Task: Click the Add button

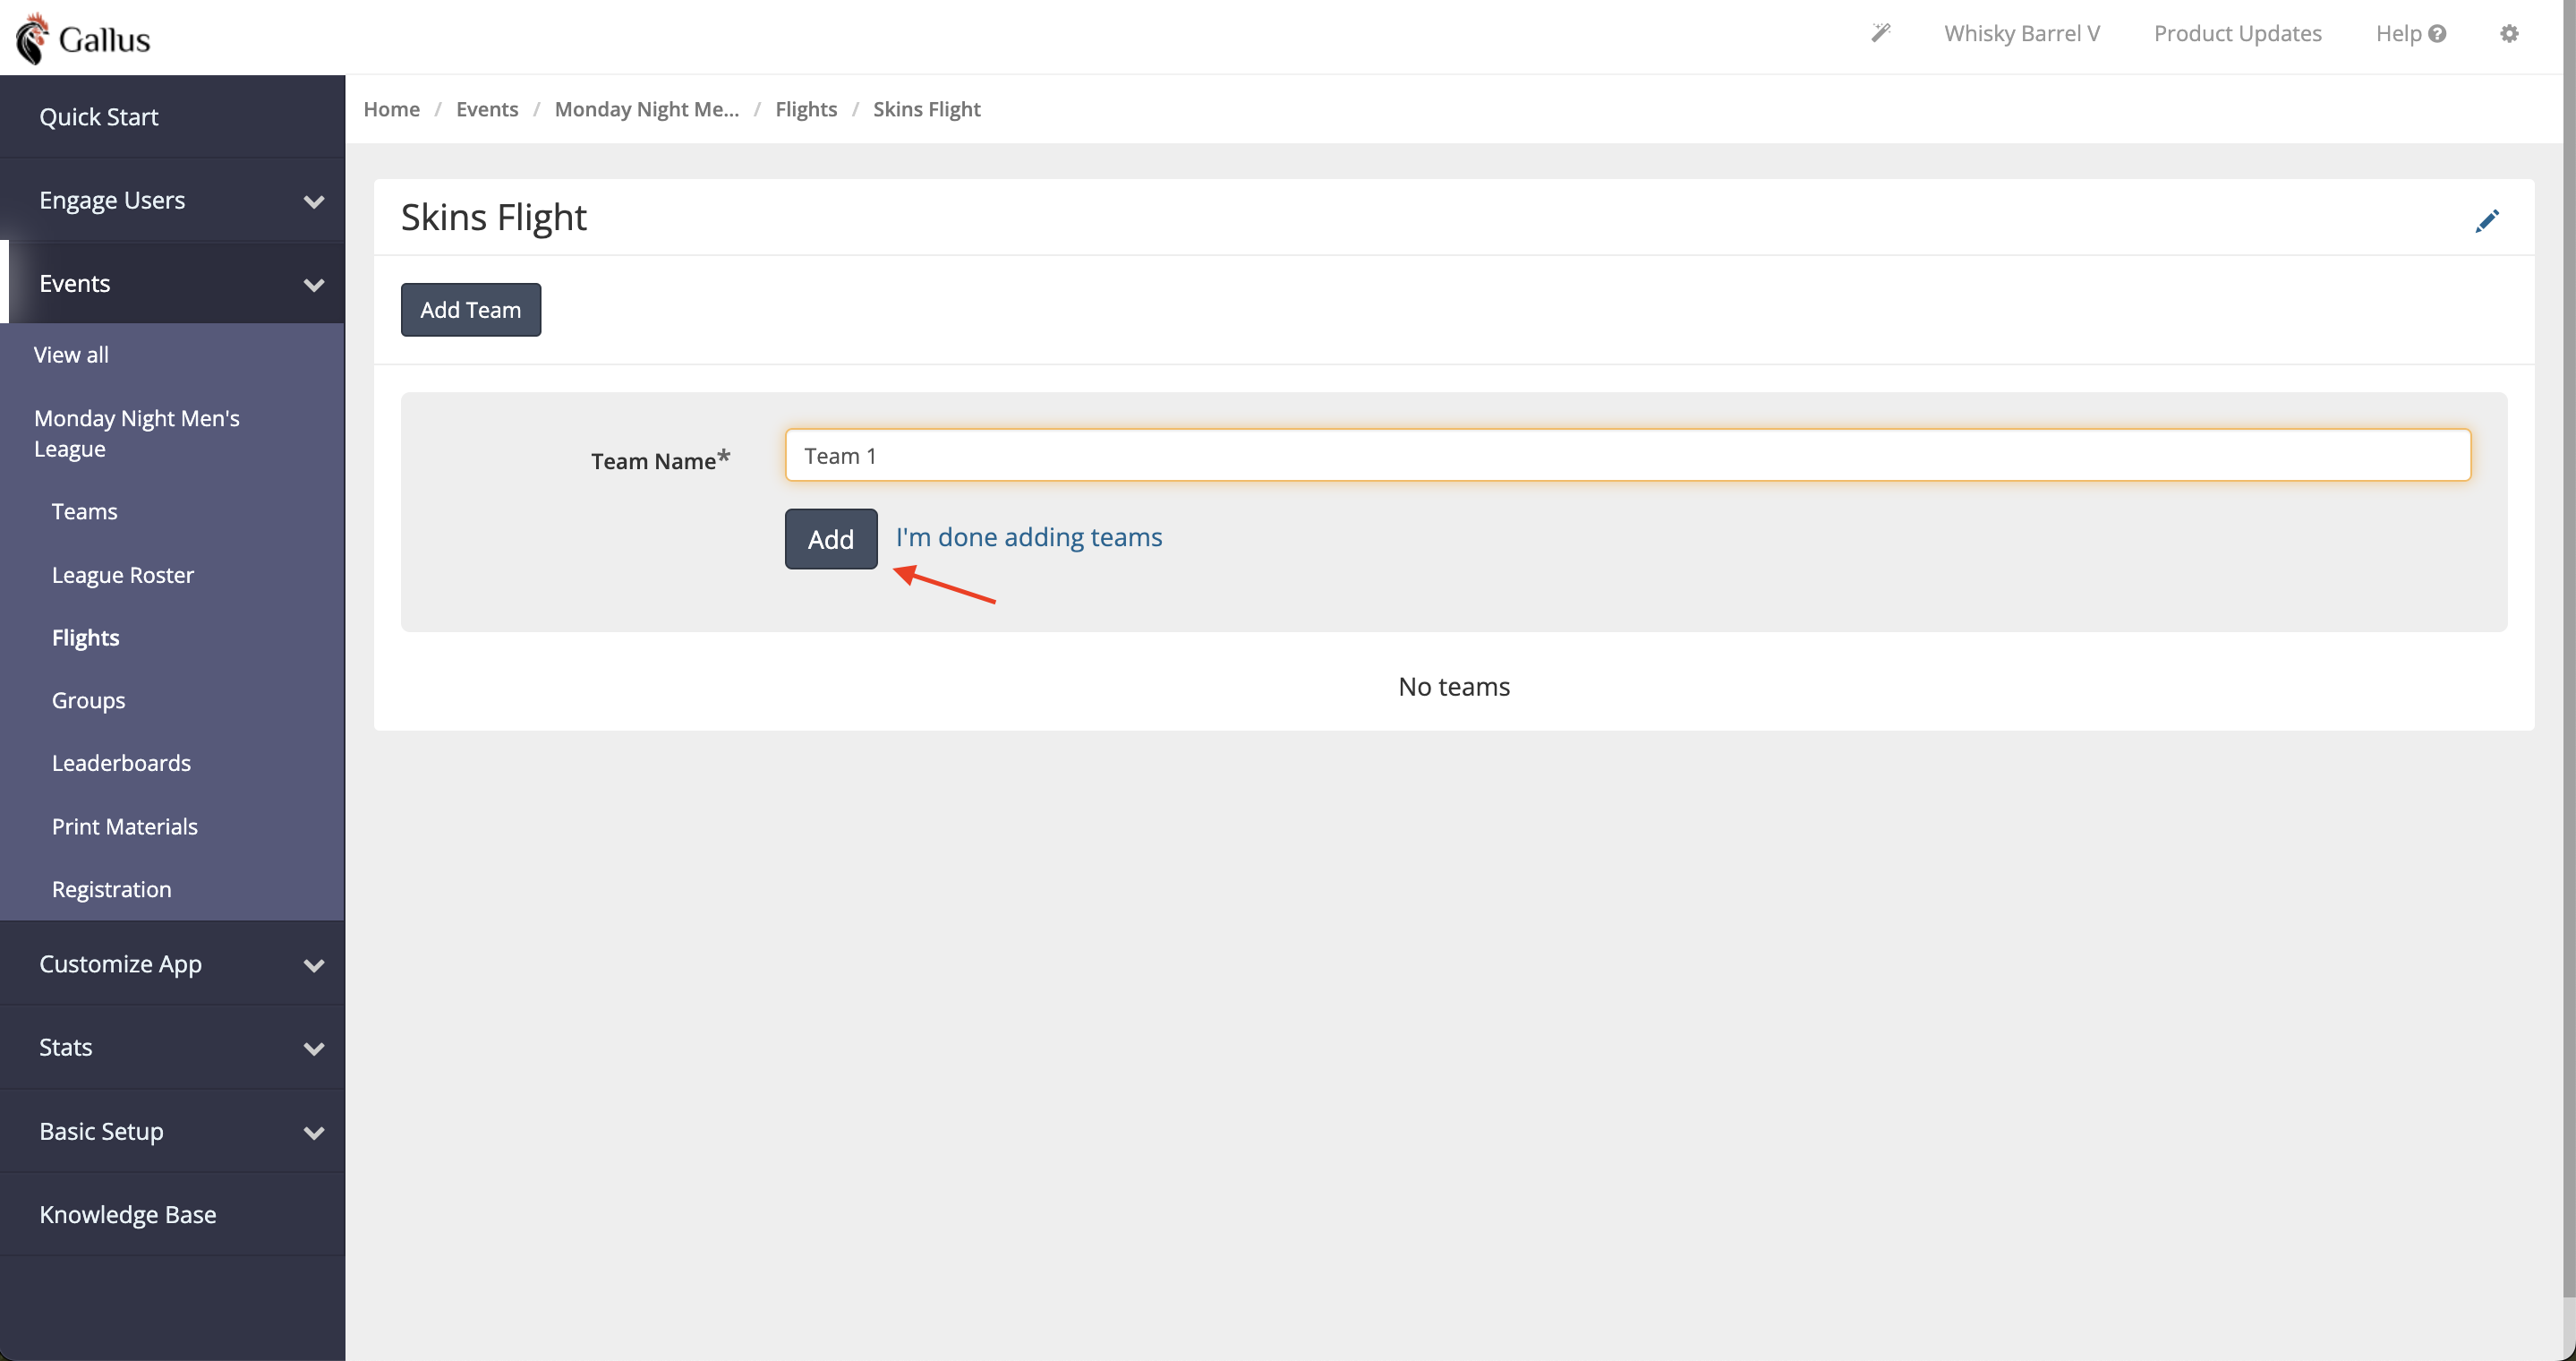Action: tap(831, 539)
